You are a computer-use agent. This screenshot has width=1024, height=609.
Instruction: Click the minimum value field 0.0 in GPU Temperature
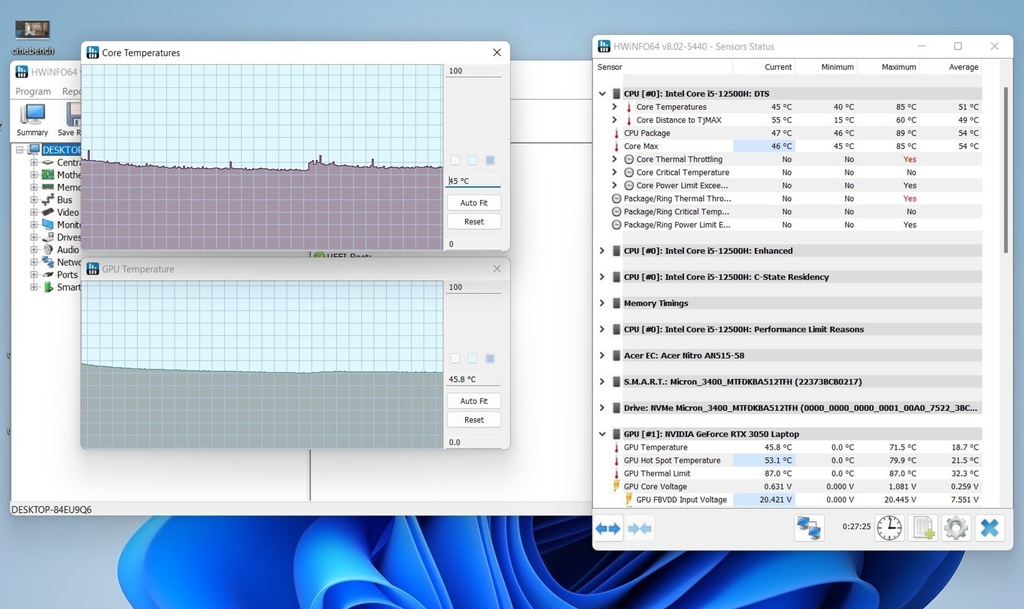pos(473,442)
